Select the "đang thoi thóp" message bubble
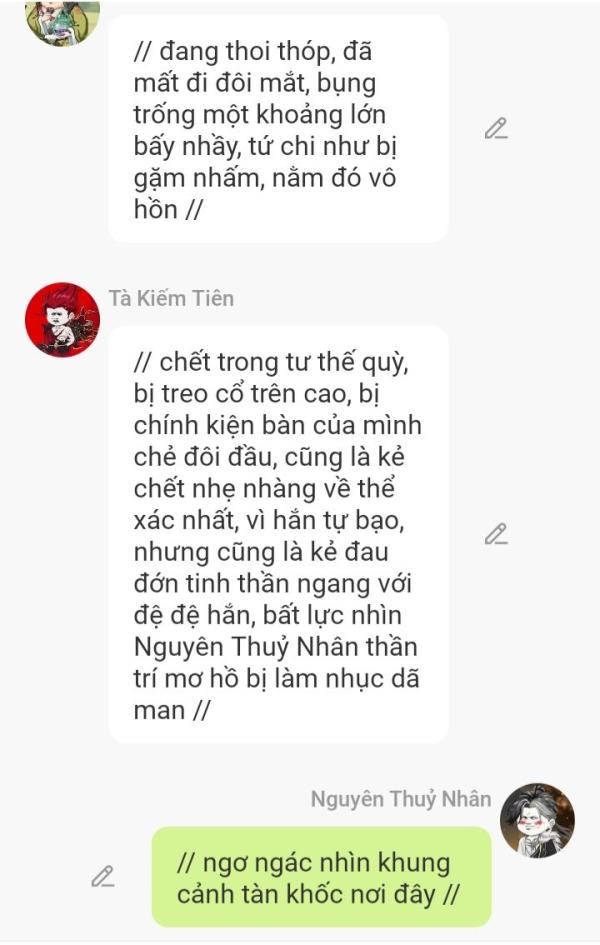The height and width of the screenshot is (945, 600). (278, 129)
